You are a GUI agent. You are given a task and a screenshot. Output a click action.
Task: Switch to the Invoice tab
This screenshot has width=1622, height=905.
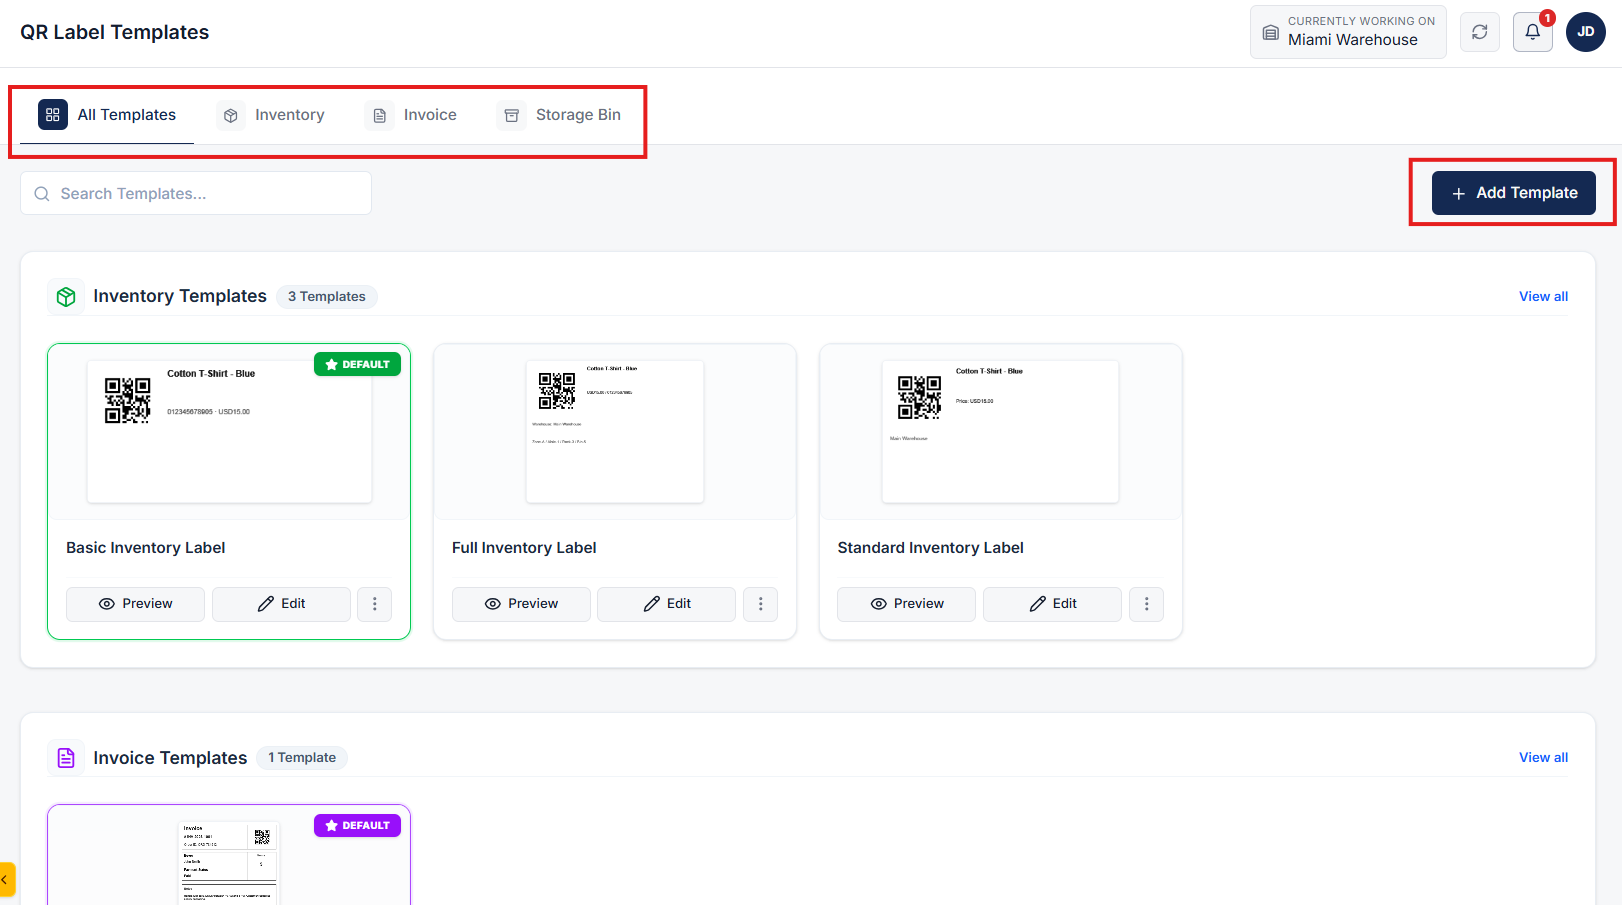(411, 115)
